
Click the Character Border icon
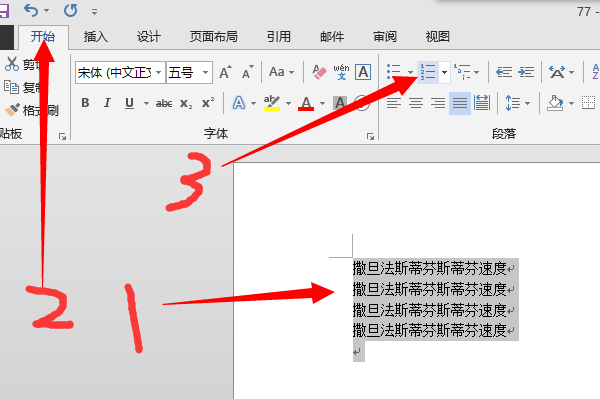point(363,72)
